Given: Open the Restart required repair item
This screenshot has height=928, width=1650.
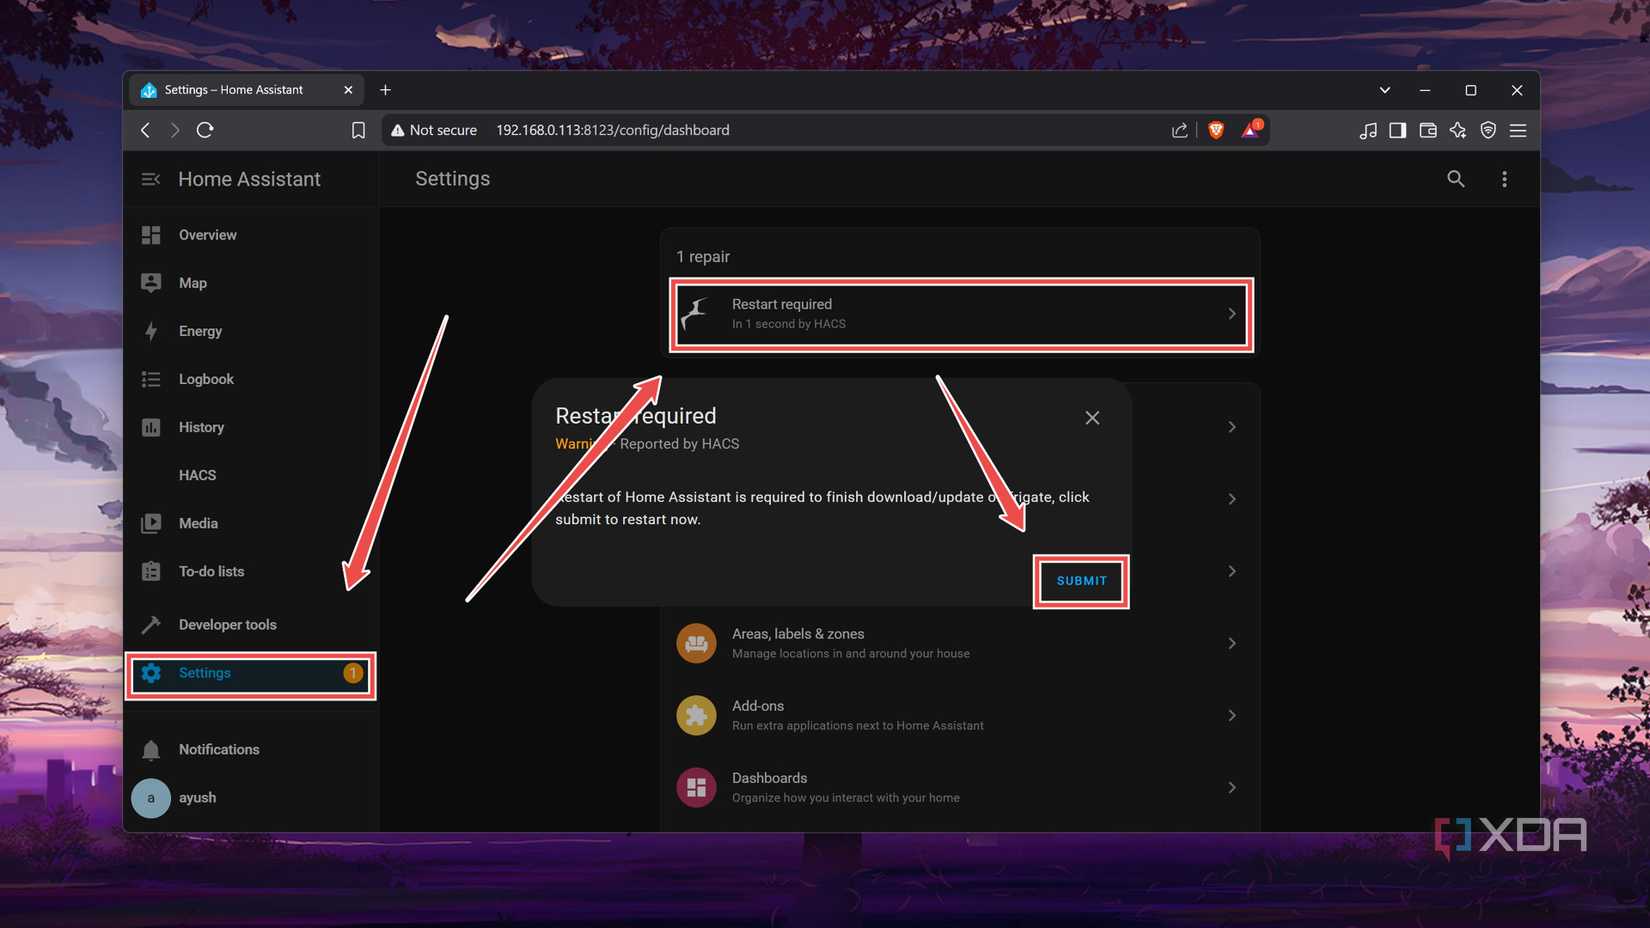Looking at the screenshot, I should (960, 313).
